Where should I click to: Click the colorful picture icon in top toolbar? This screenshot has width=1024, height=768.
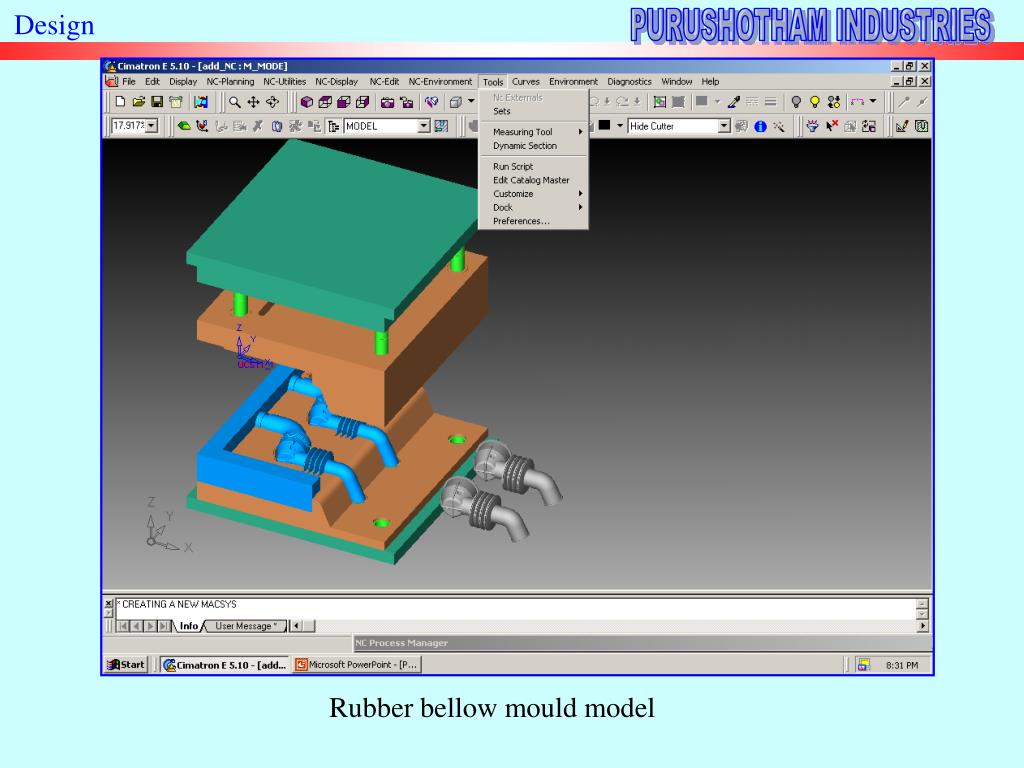[x=200, y=102]
